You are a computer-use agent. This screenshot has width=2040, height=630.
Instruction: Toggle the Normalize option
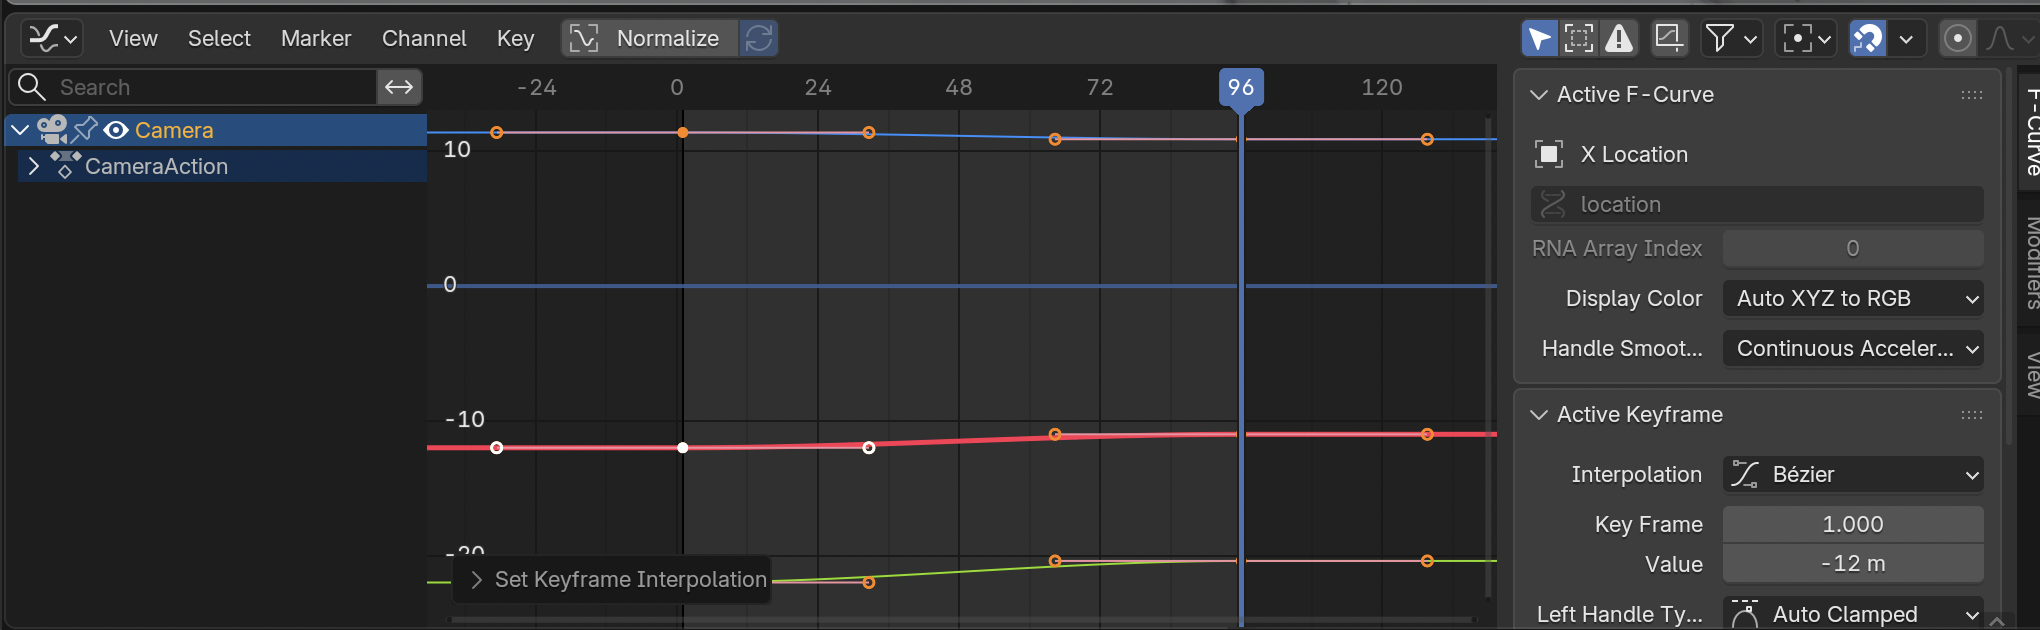pos(650,39)
